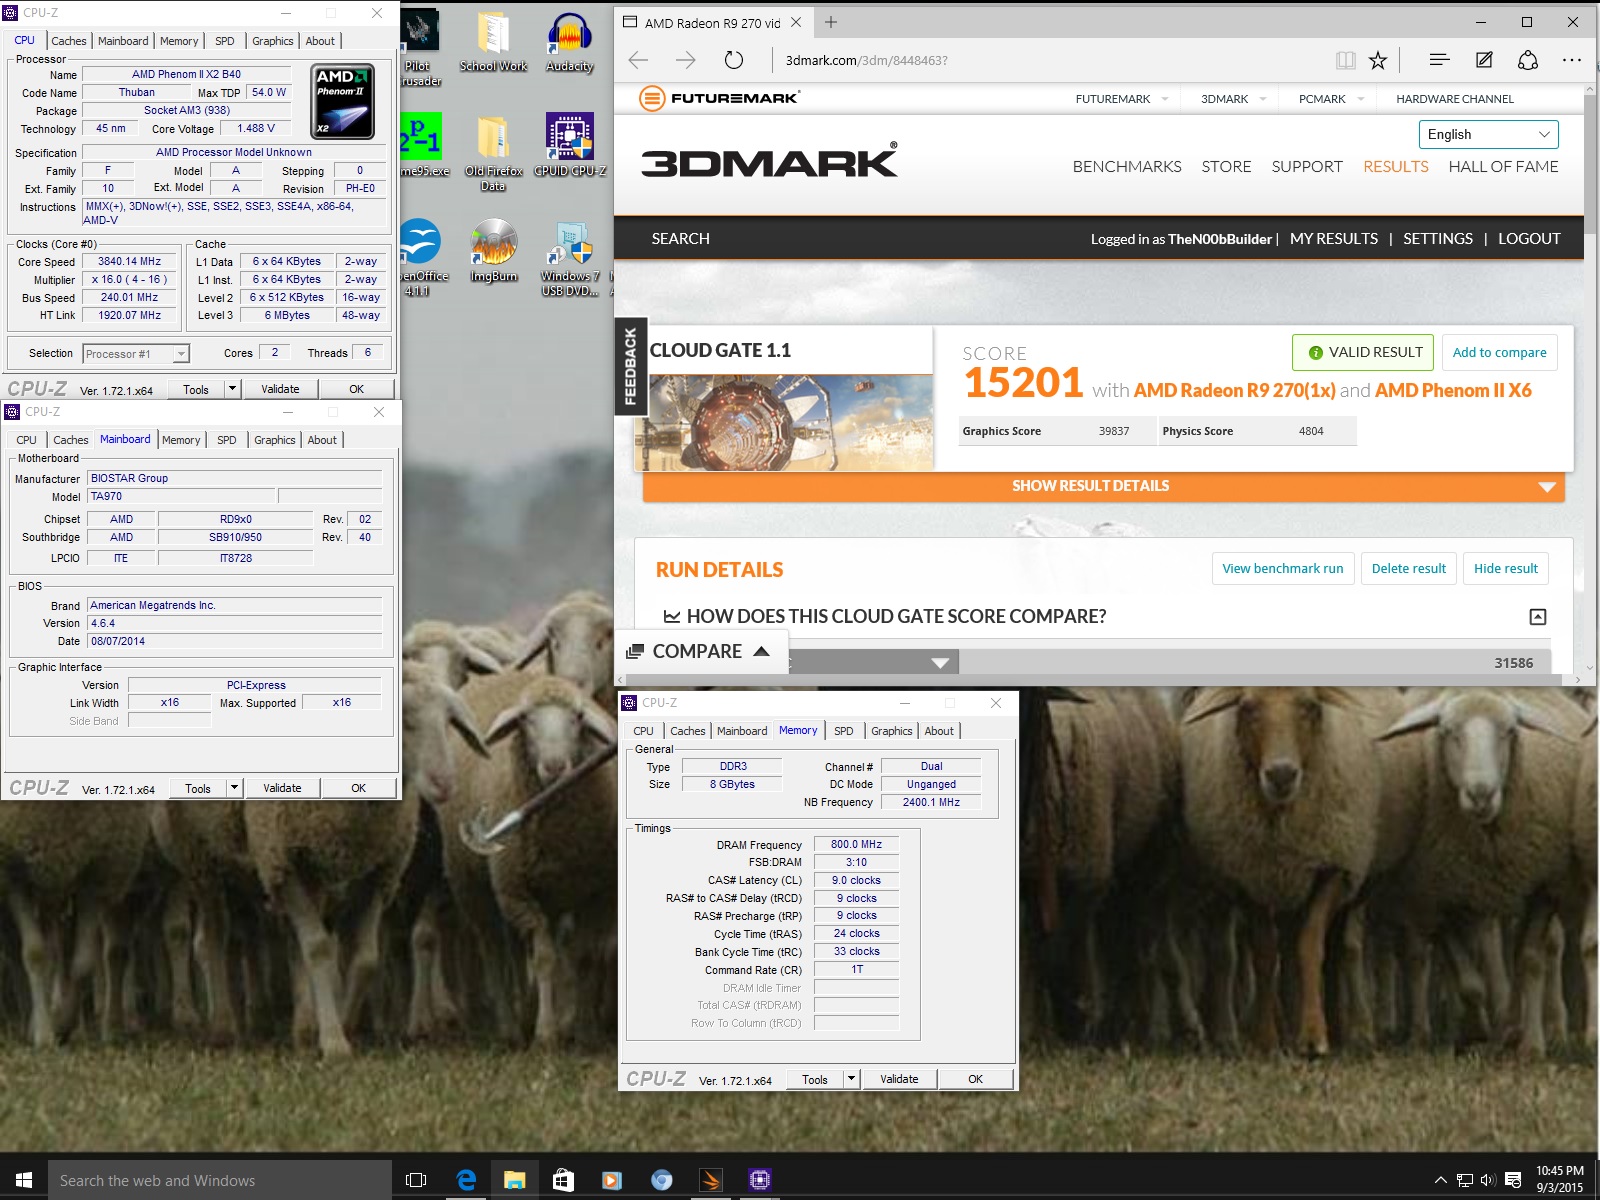
Task: Click the Cloud Gate thumbnail image
Action: [784, 423]
